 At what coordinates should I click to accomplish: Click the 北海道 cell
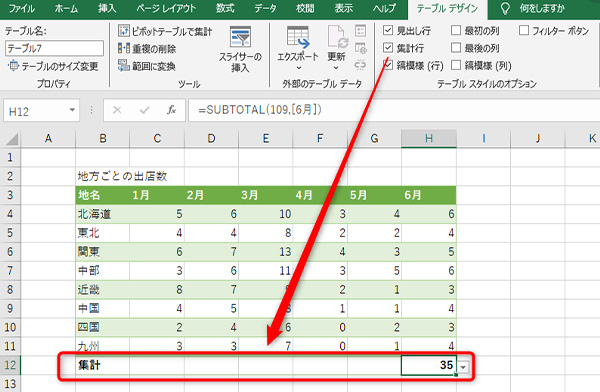pyautogui.click(x=103, y=214)
